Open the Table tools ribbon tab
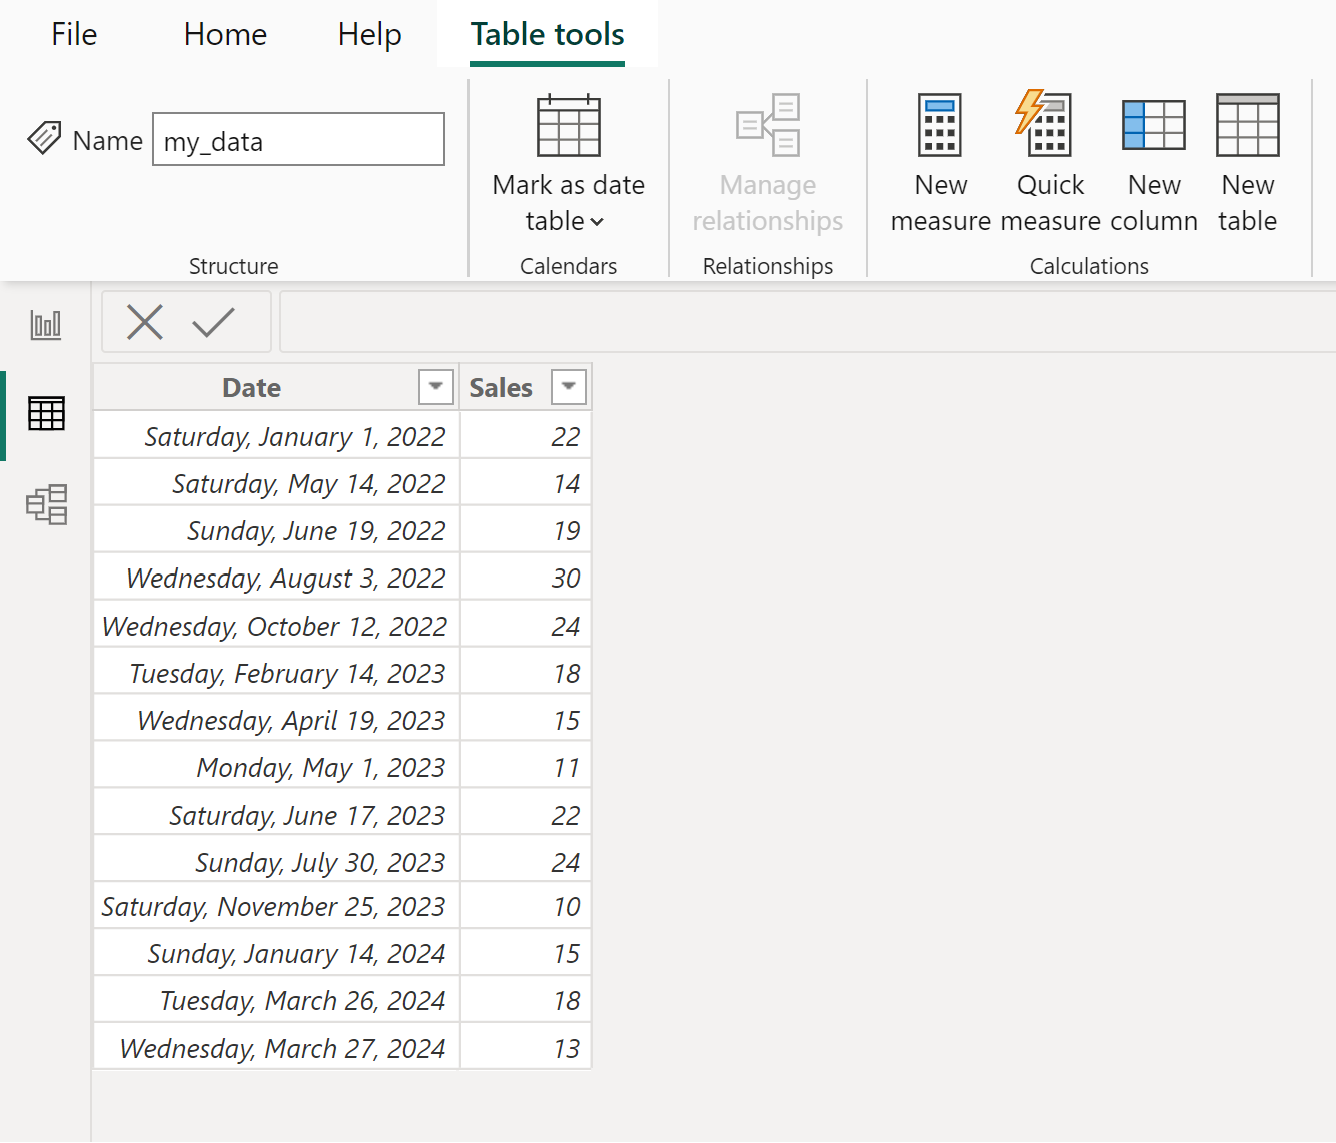 [x=547, y=33]
